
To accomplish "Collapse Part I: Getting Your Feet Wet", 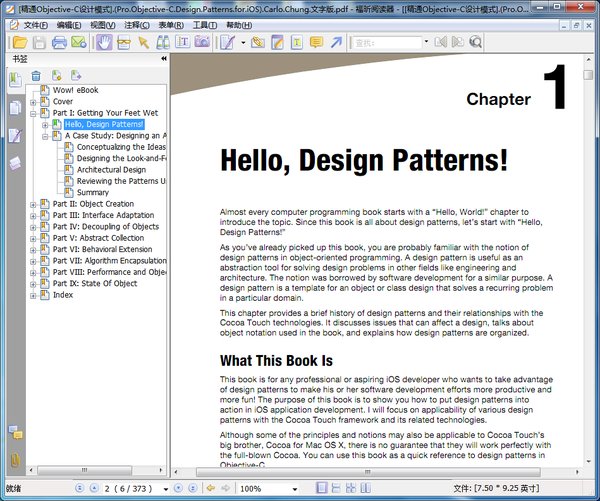I will 33,113.
